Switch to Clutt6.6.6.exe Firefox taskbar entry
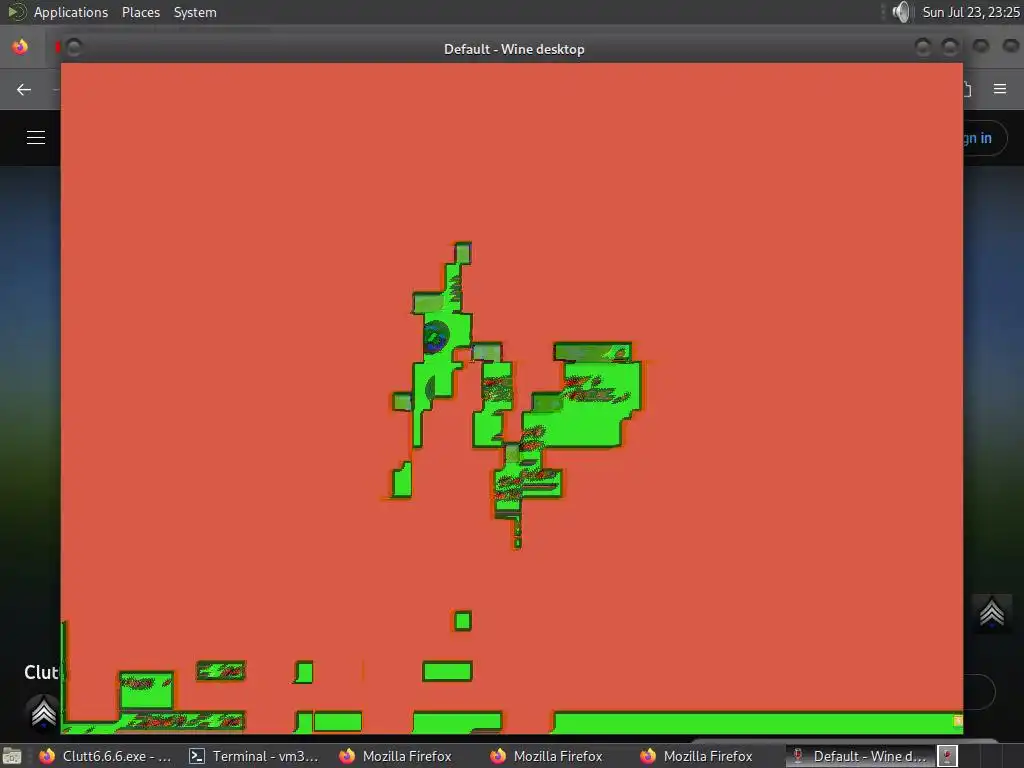 click(106, 756)
